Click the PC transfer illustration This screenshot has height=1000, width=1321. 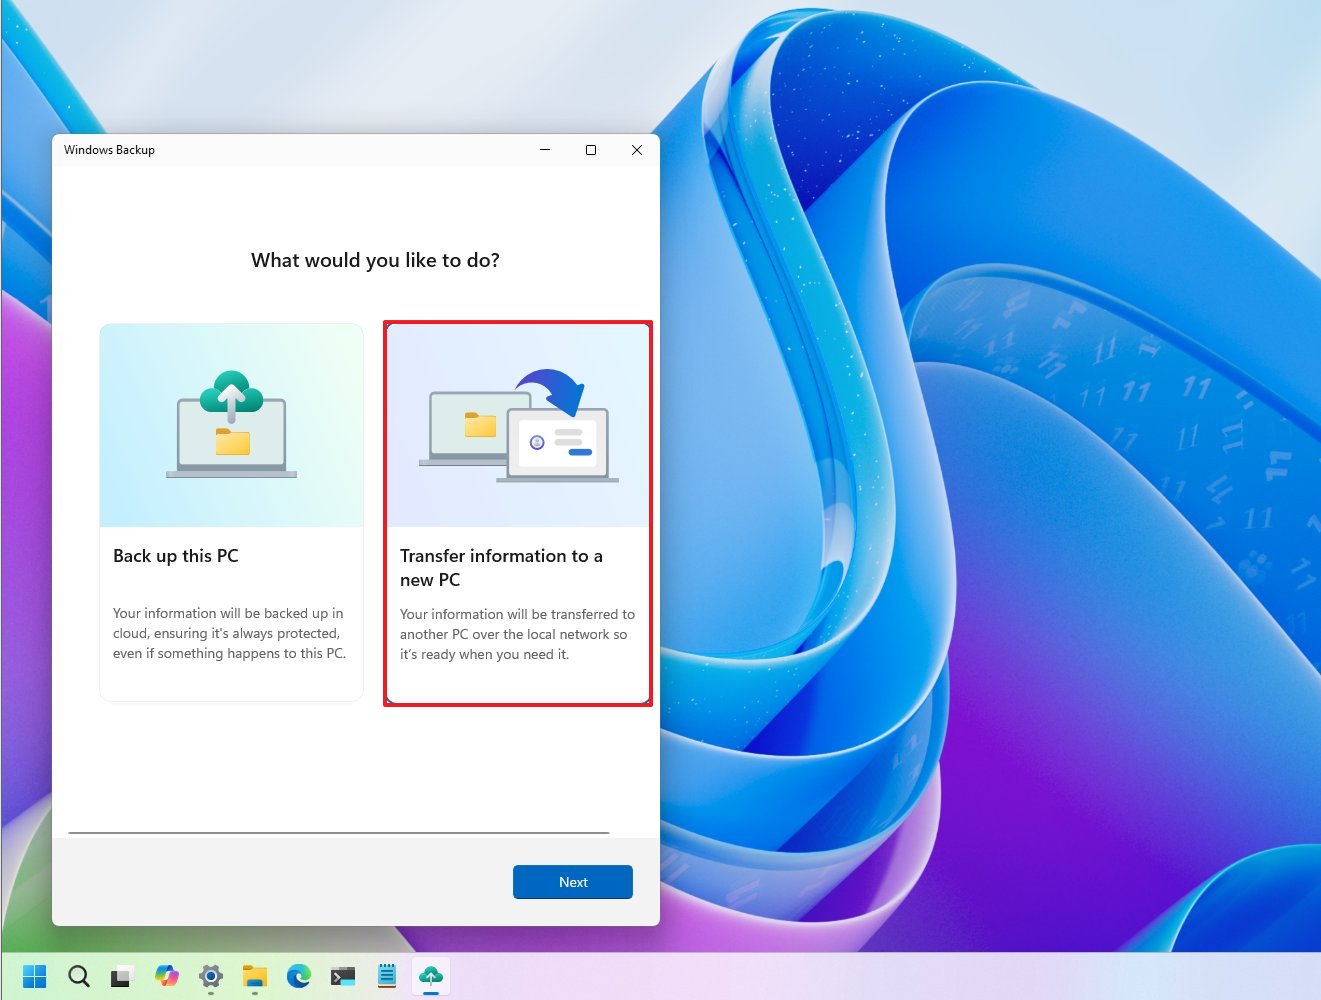coord(517,424)
